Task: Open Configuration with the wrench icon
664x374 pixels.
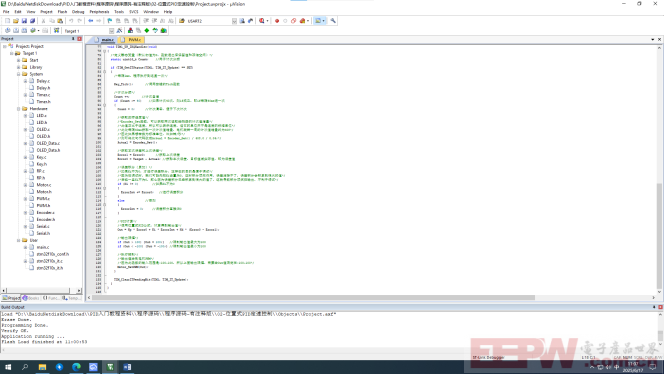Action: click(x=333, y=21)
